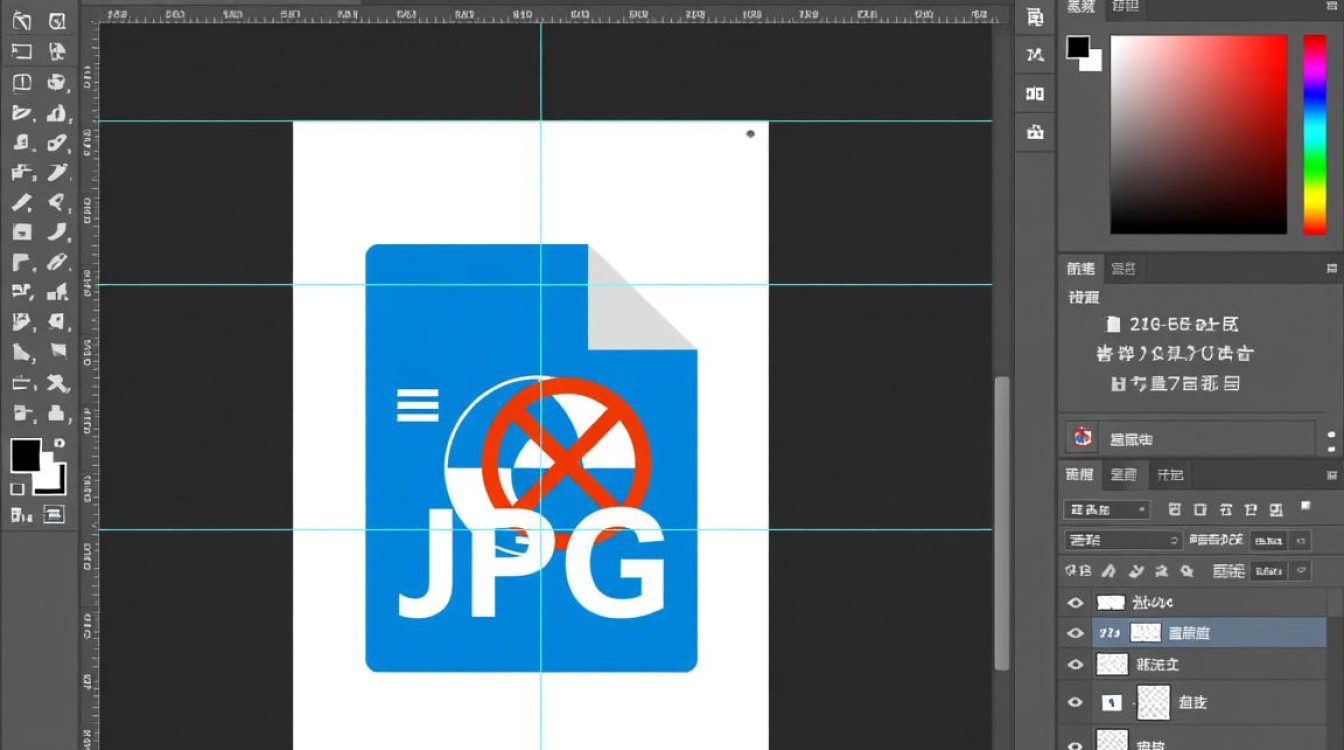Switch to the second tab in the Color panel group
The height and width of the screenshot is (750, 1344).
1125,7
